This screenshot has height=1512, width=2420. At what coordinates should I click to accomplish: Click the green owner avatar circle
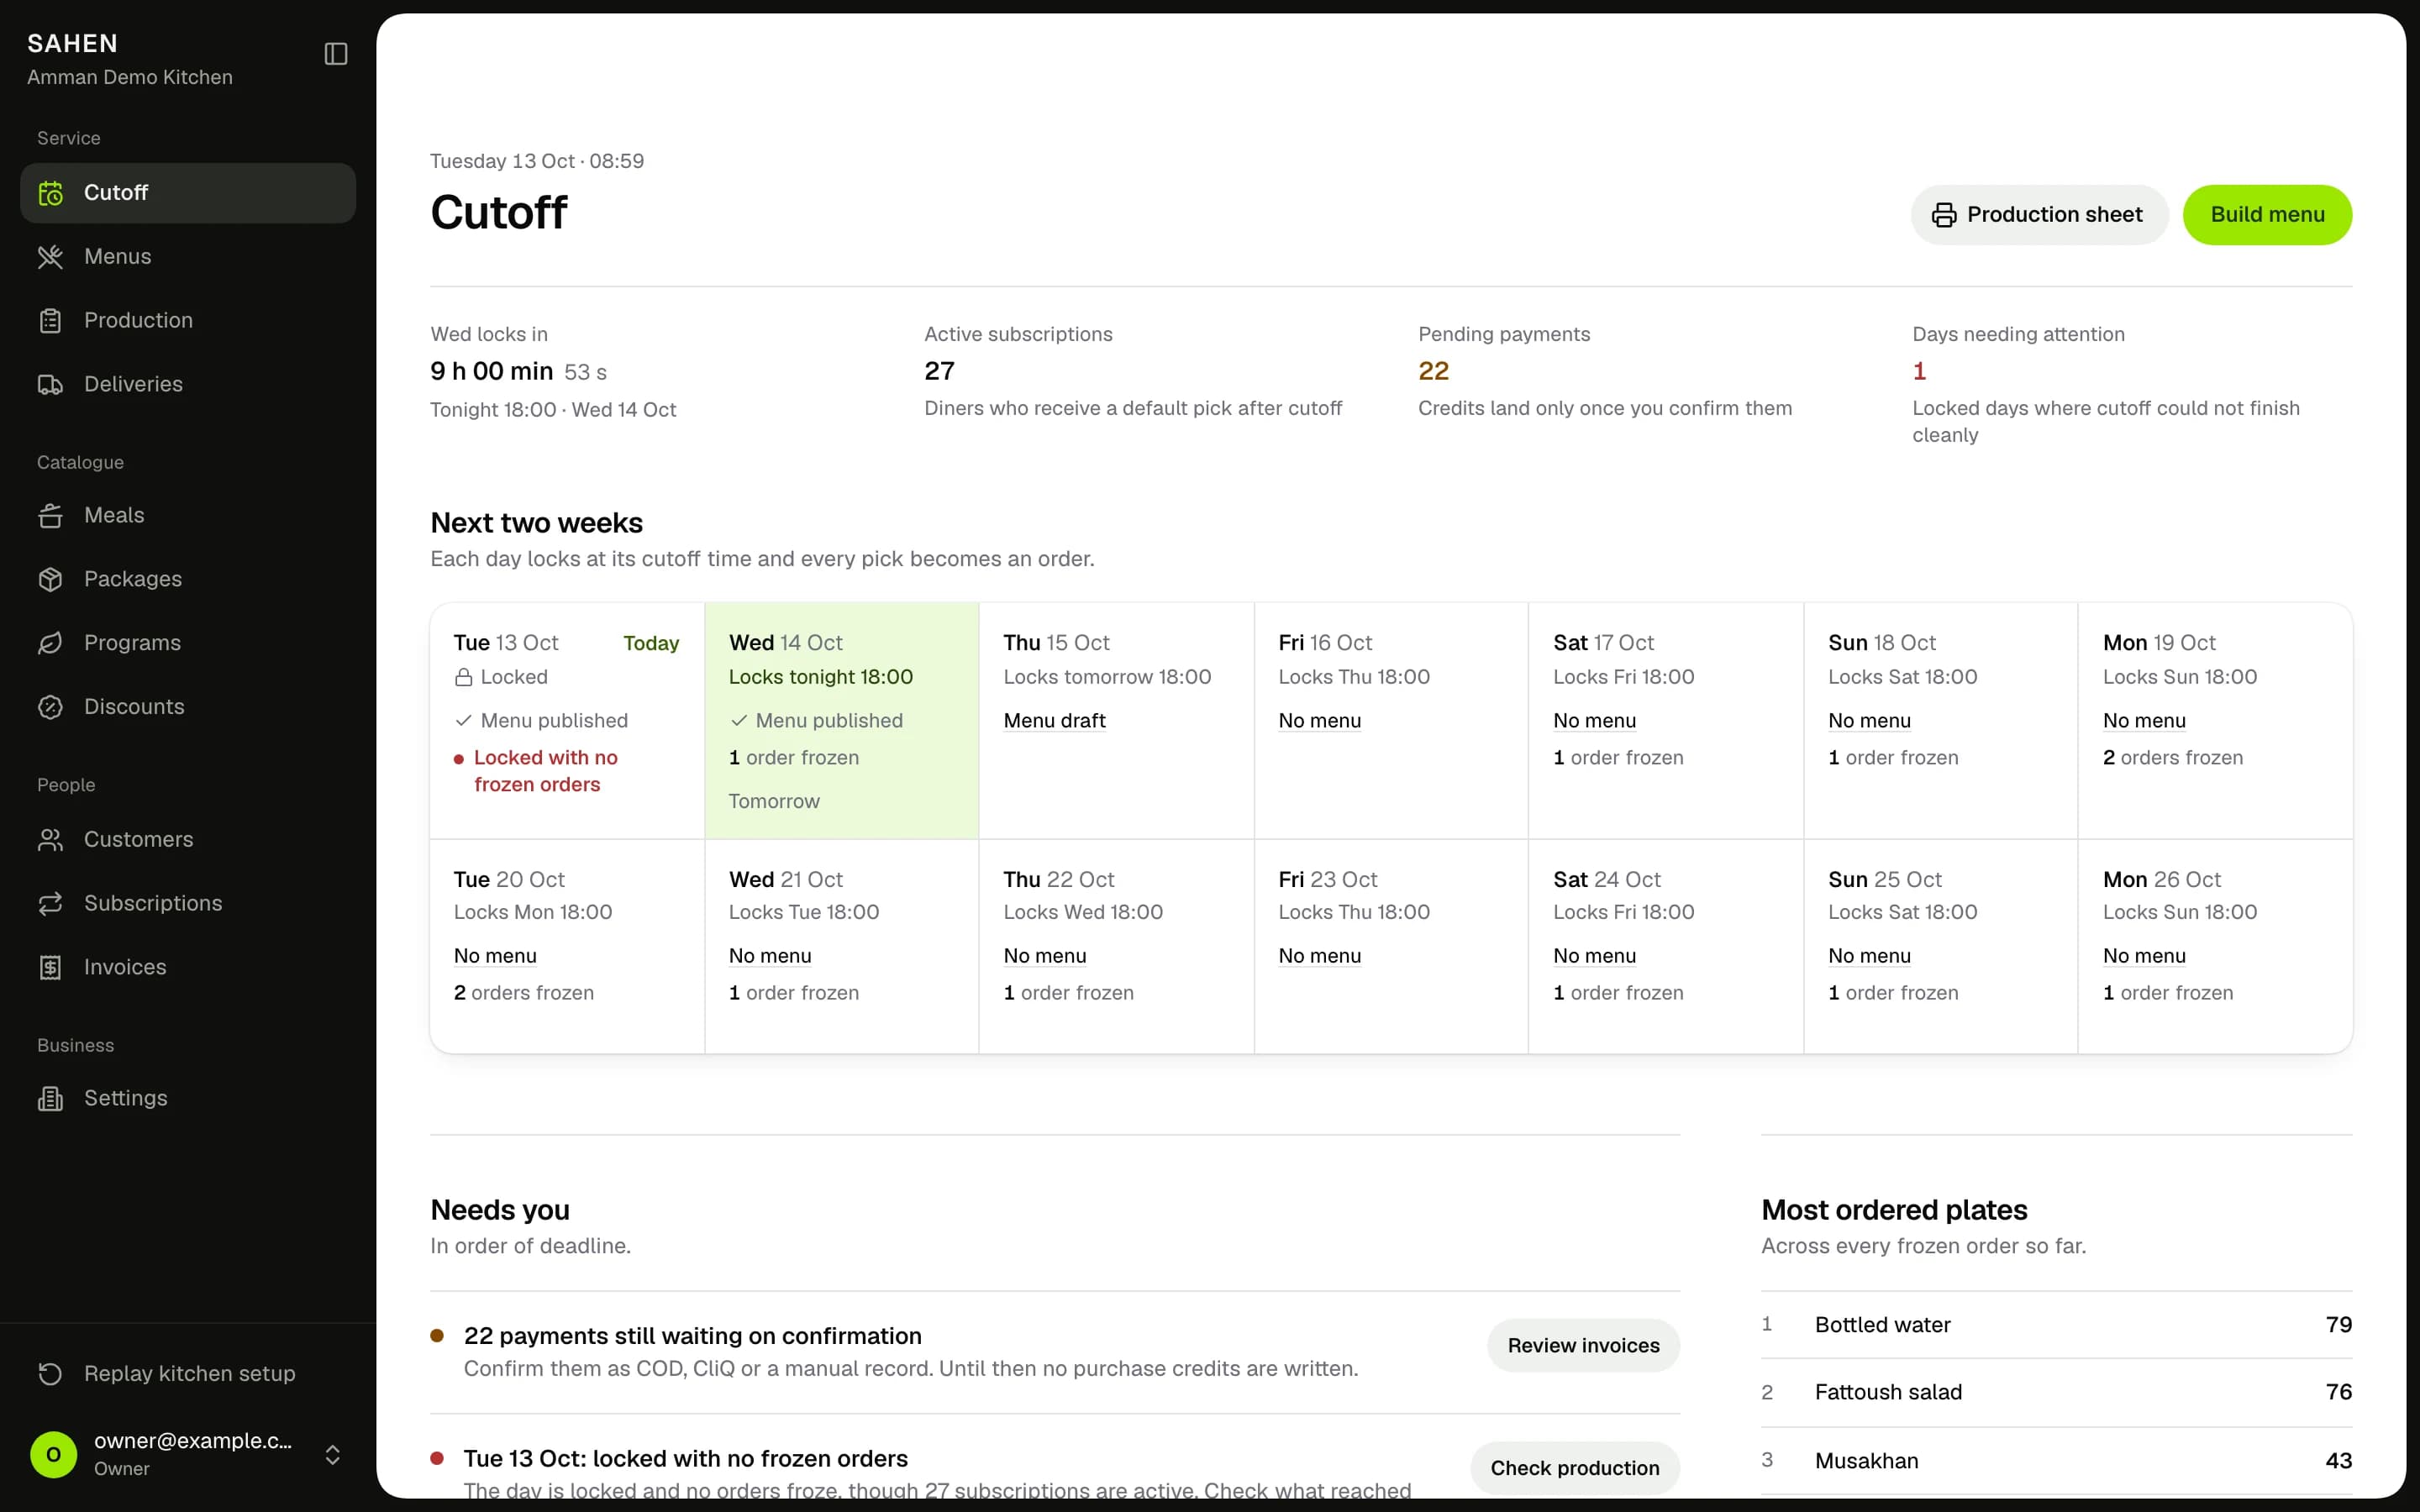coord(54,1454)
